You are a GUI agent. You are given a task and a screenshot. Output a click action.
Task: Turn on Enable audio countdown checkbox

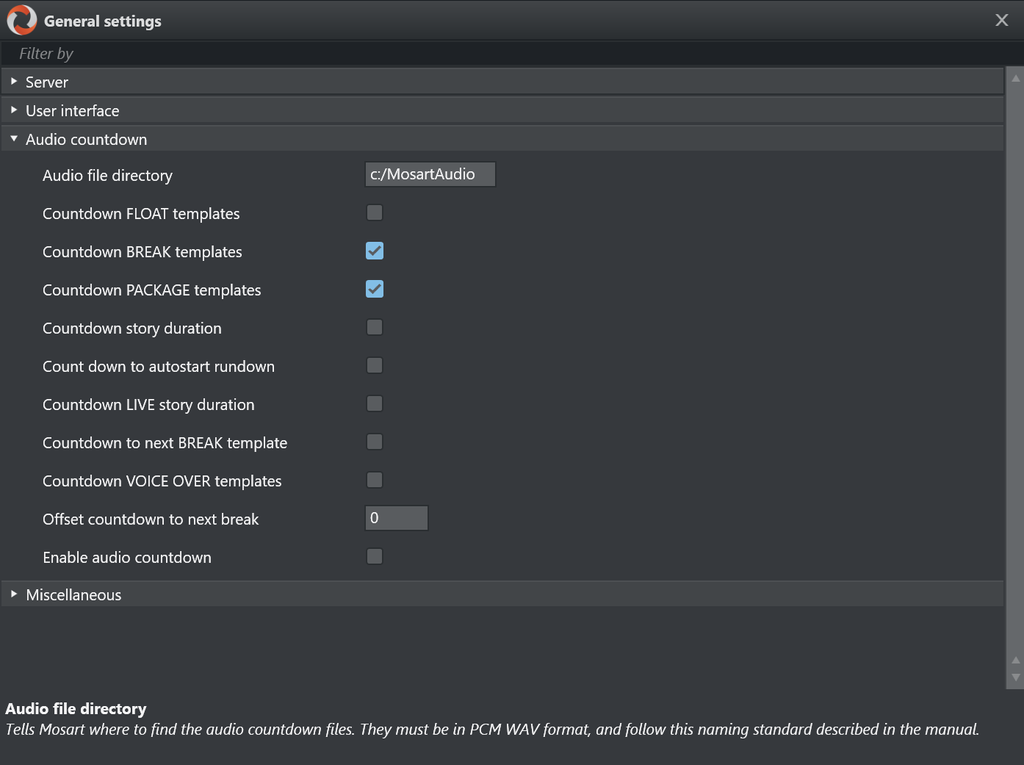click(x=374, y=557)
